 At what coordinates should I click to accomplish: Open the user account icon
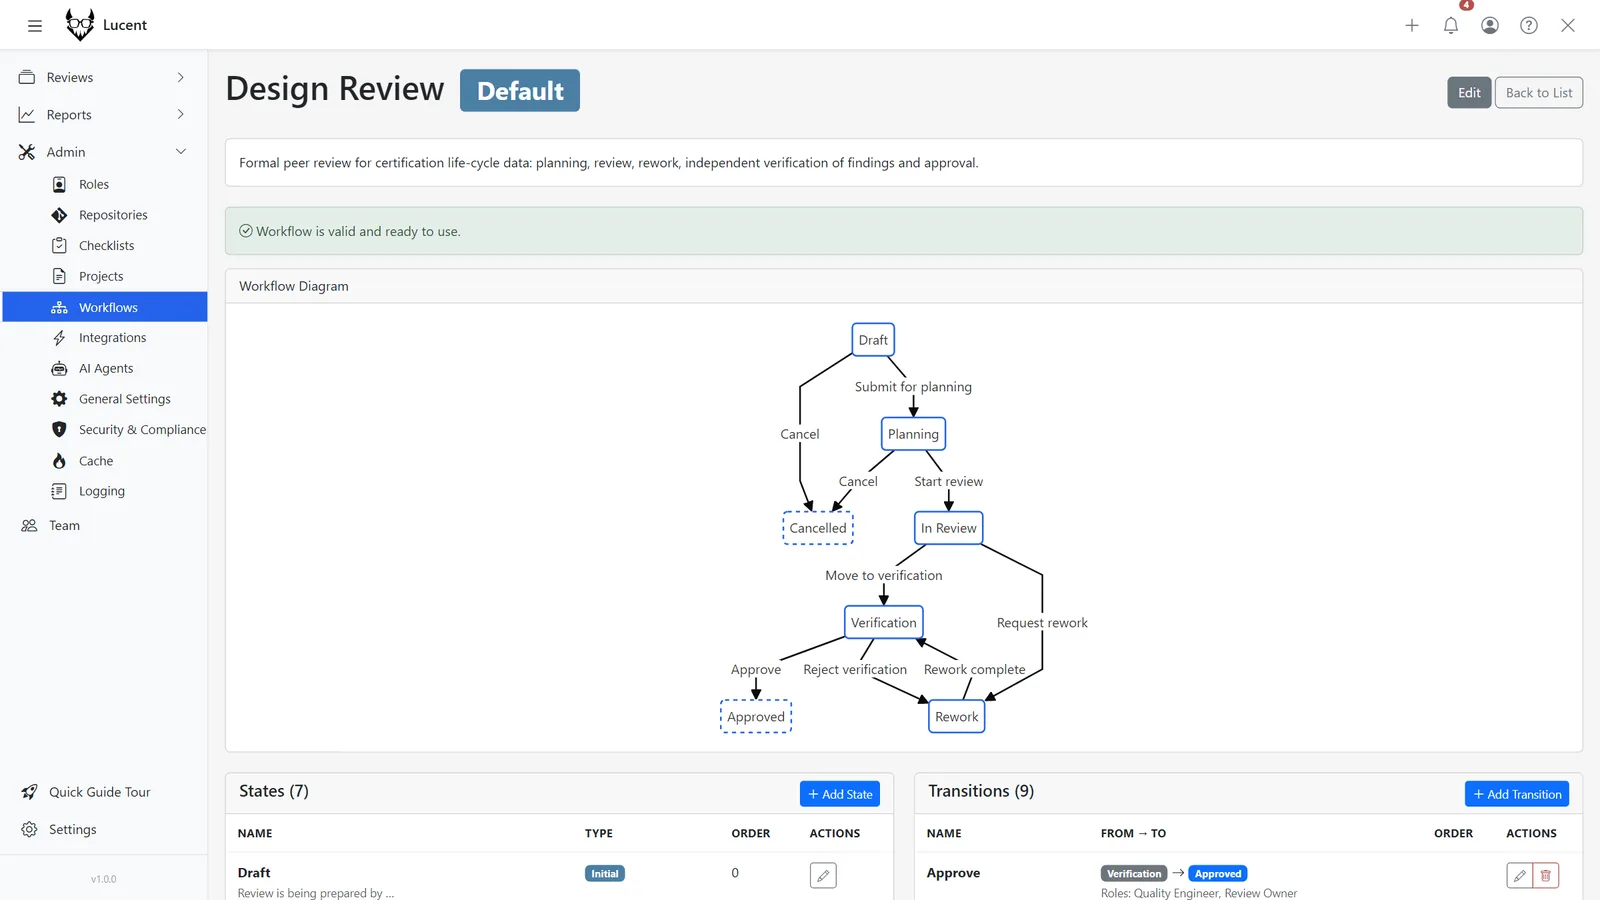click(x=1490, y=26)
